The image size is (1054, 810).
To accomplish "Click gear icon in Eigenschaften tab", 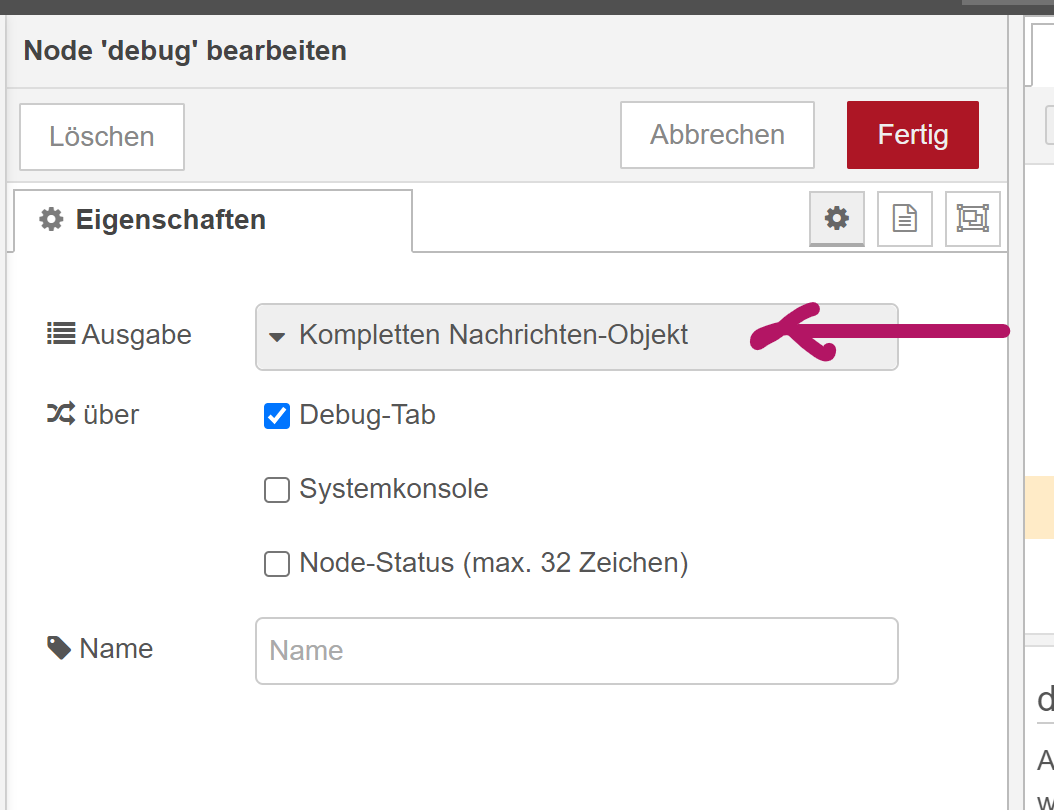I will tap(51, 220).
